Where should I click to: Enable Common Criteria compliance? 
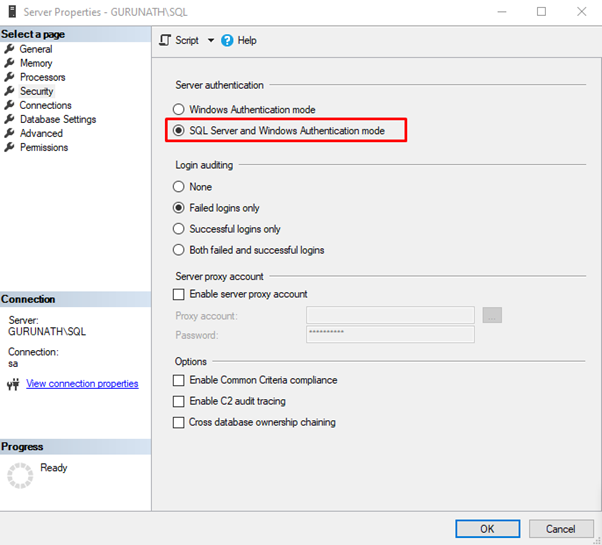[x=179, y=380]
